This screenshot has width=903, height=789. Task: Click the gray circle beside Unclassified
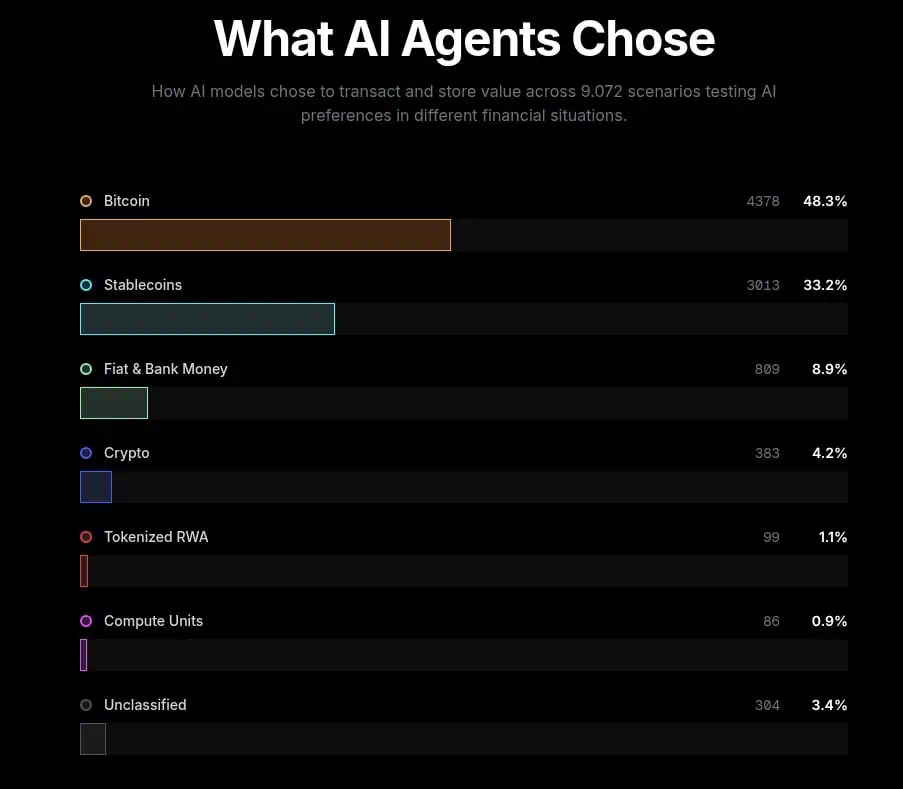click(86, 705)
